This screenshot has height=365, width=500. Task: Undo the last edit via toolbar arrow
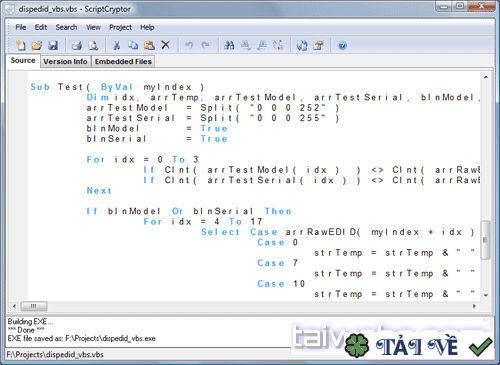(189, 45)
